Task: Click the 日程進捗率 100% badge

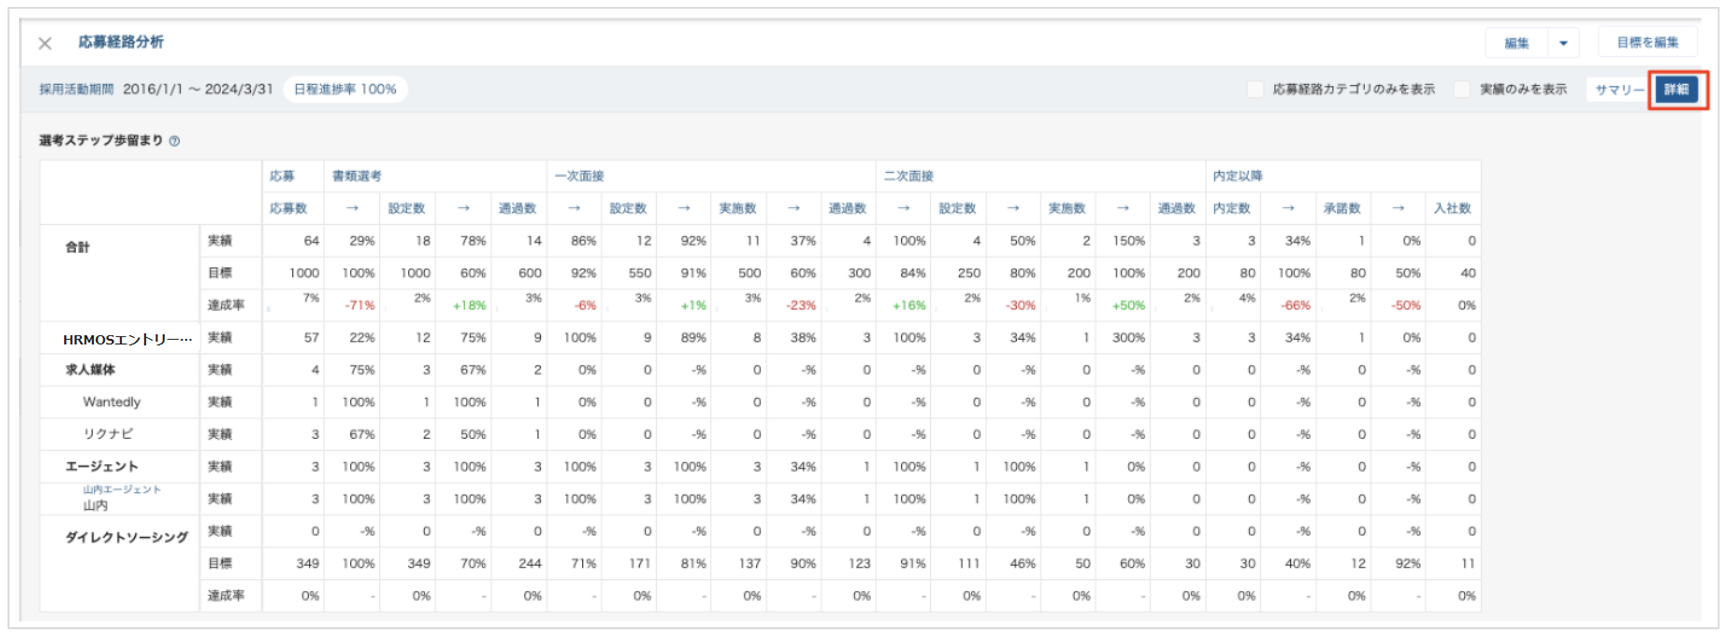Action: click(345, 89)
